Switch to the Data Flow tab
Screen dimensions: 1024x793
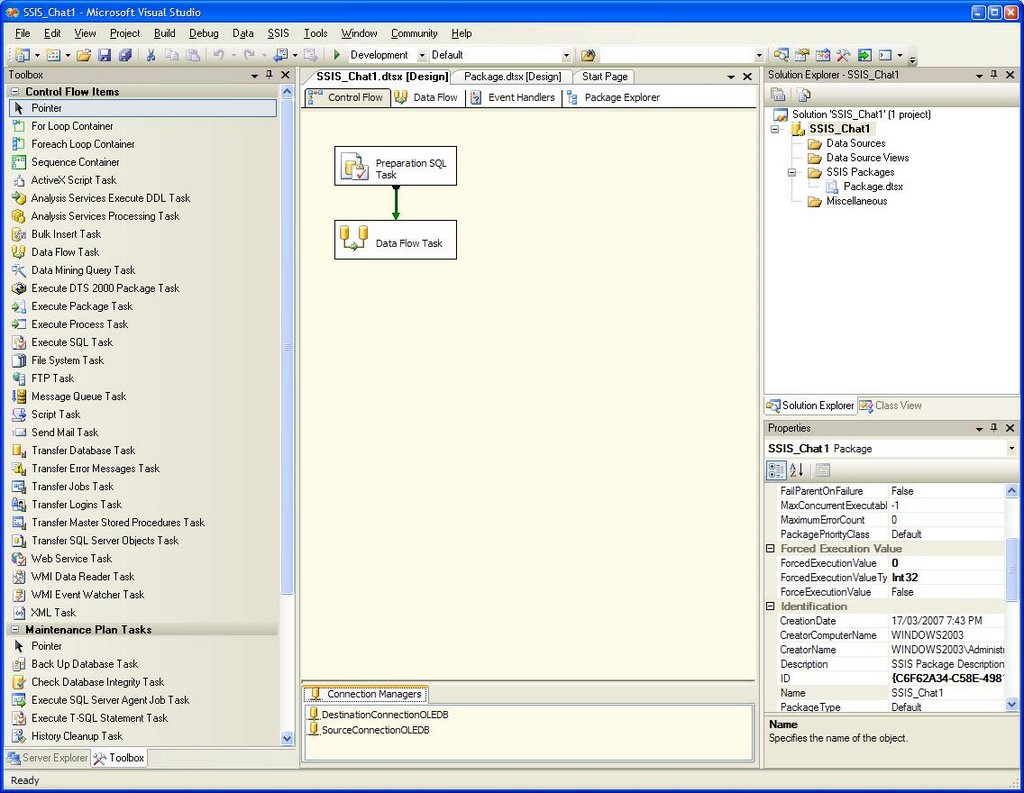[x=426, y=97]
